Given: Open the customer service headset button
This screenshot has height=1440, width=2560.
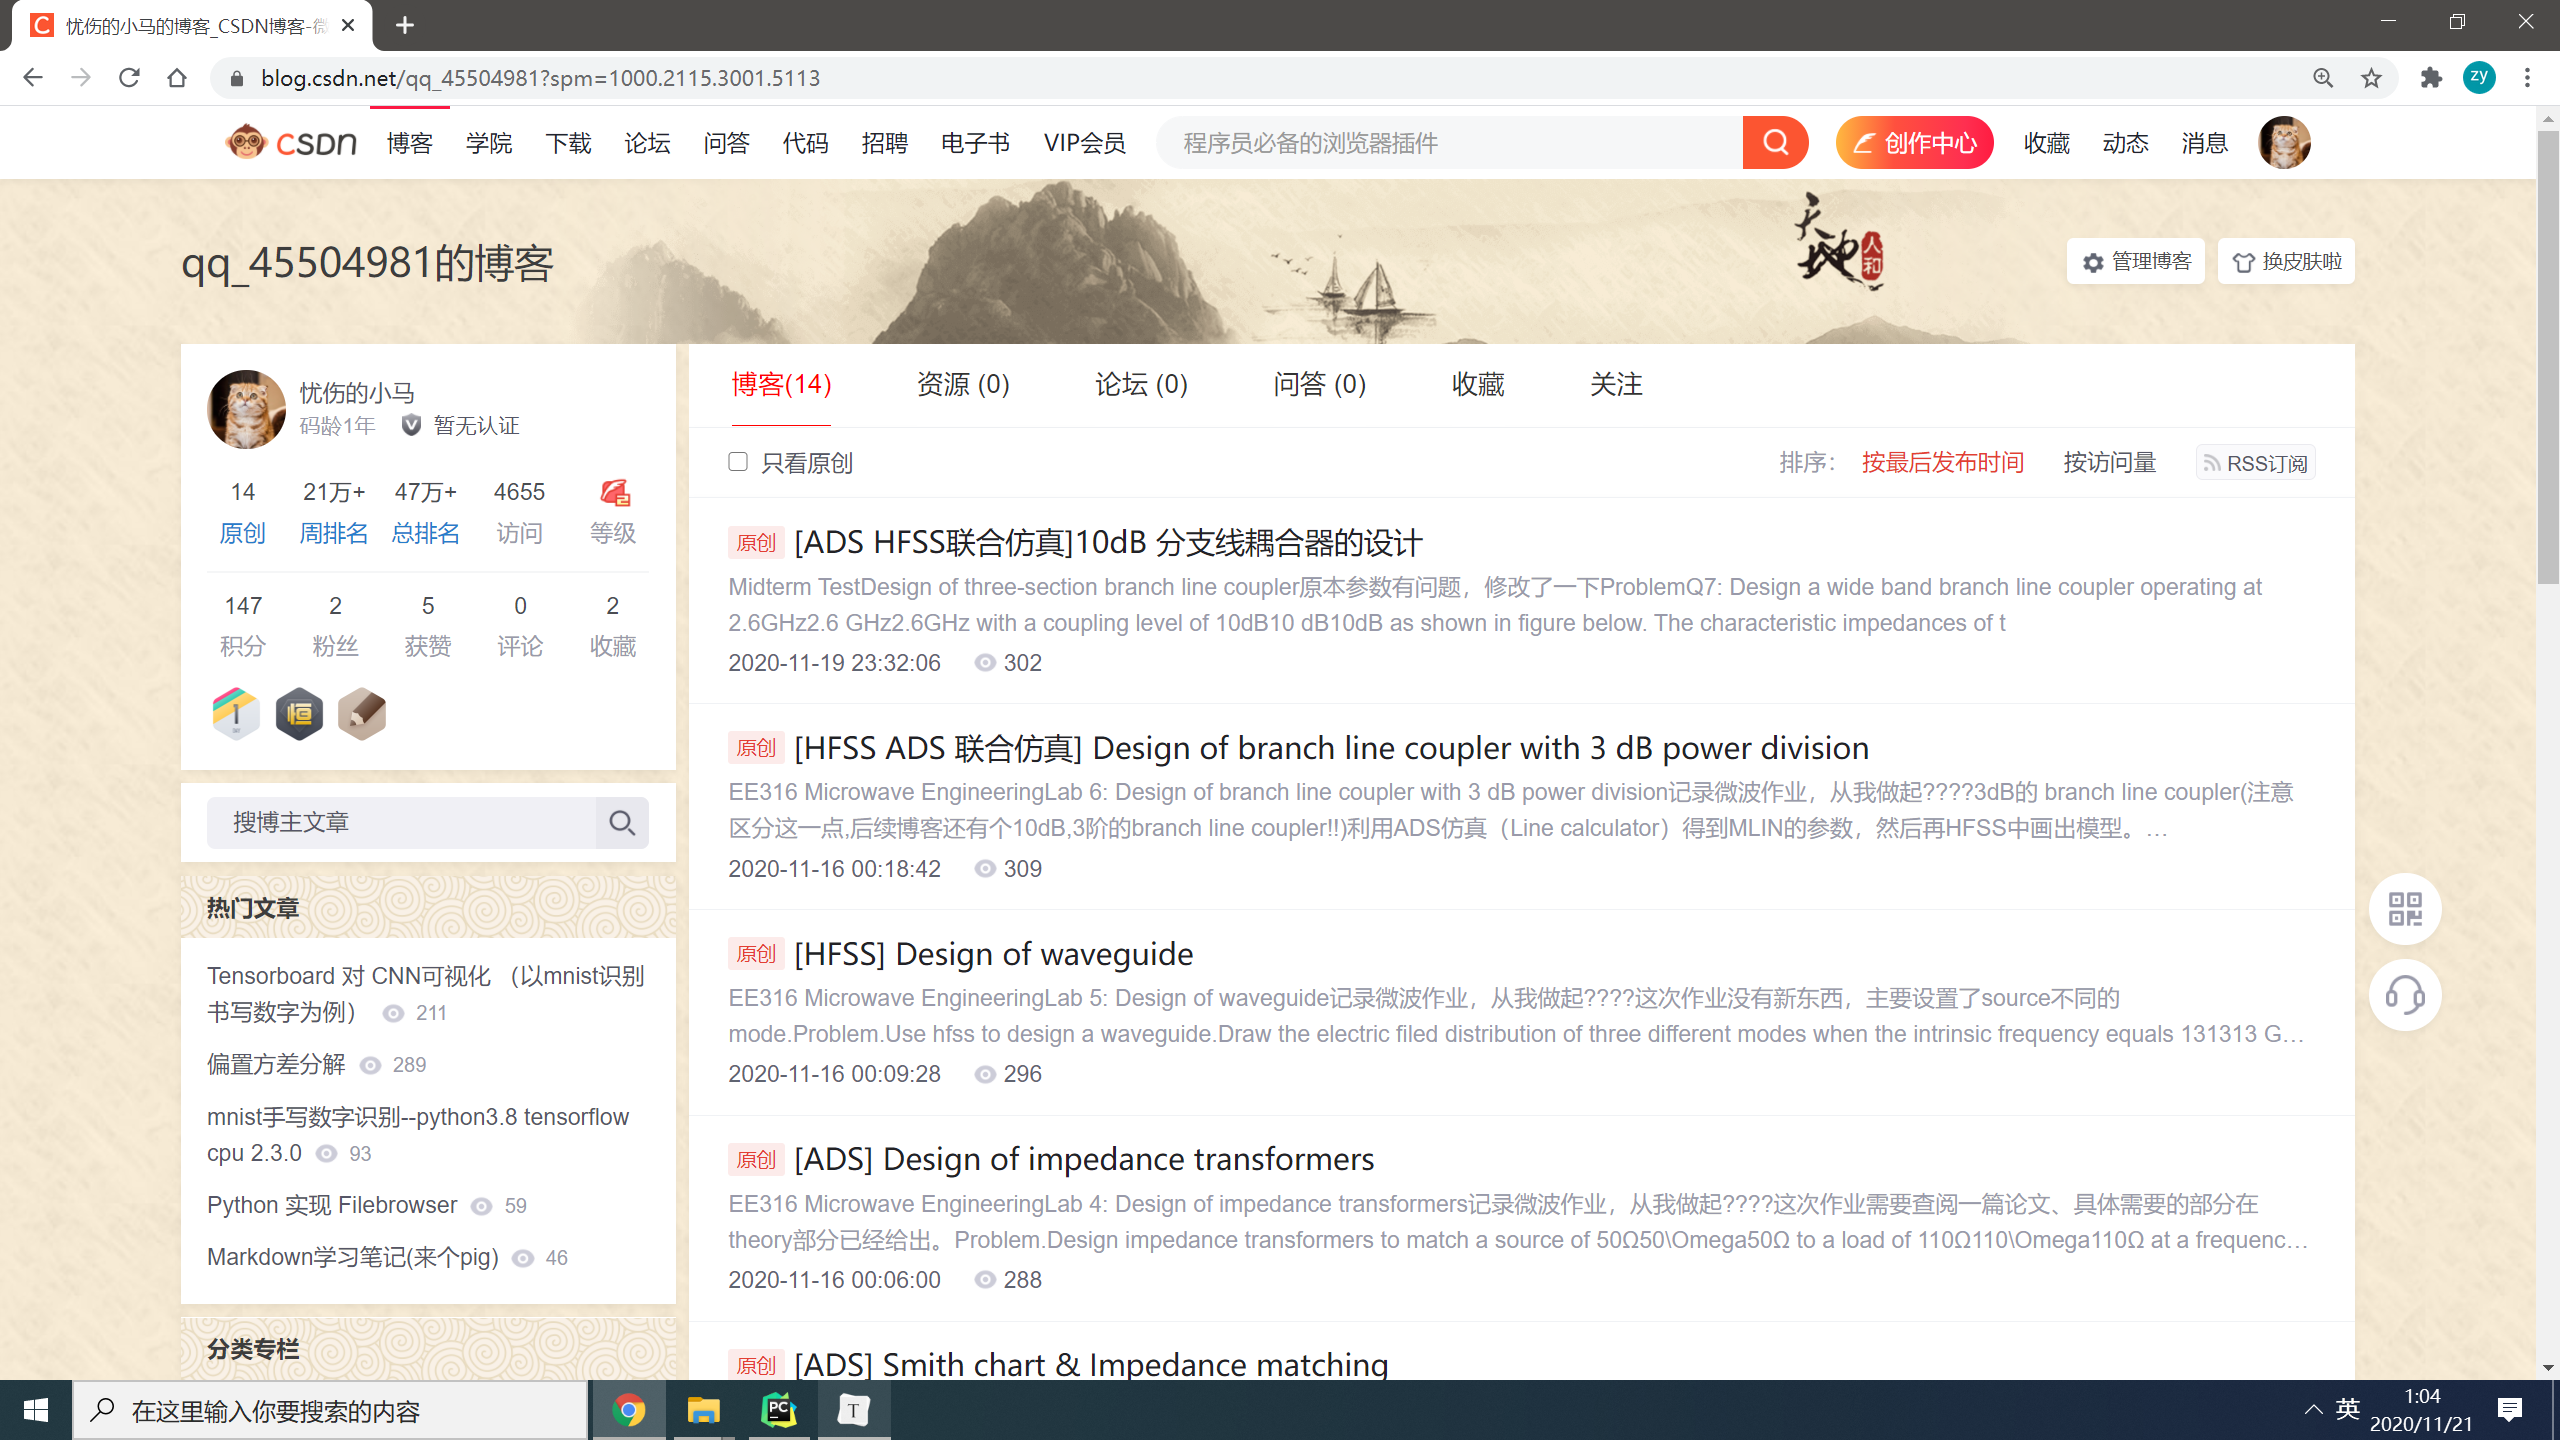Looking at the screenshot, I should (x=2405, y=995).
